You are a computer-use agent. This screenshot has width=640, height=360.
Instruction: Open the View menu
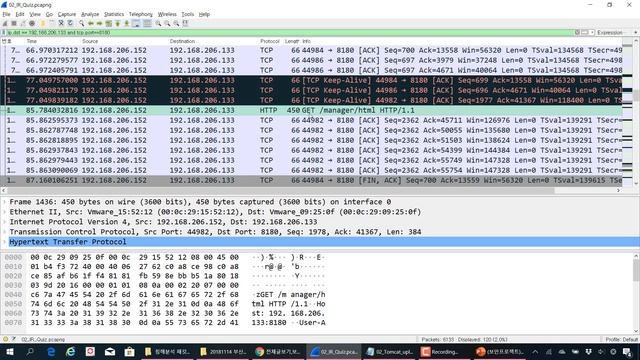point(35,14)
